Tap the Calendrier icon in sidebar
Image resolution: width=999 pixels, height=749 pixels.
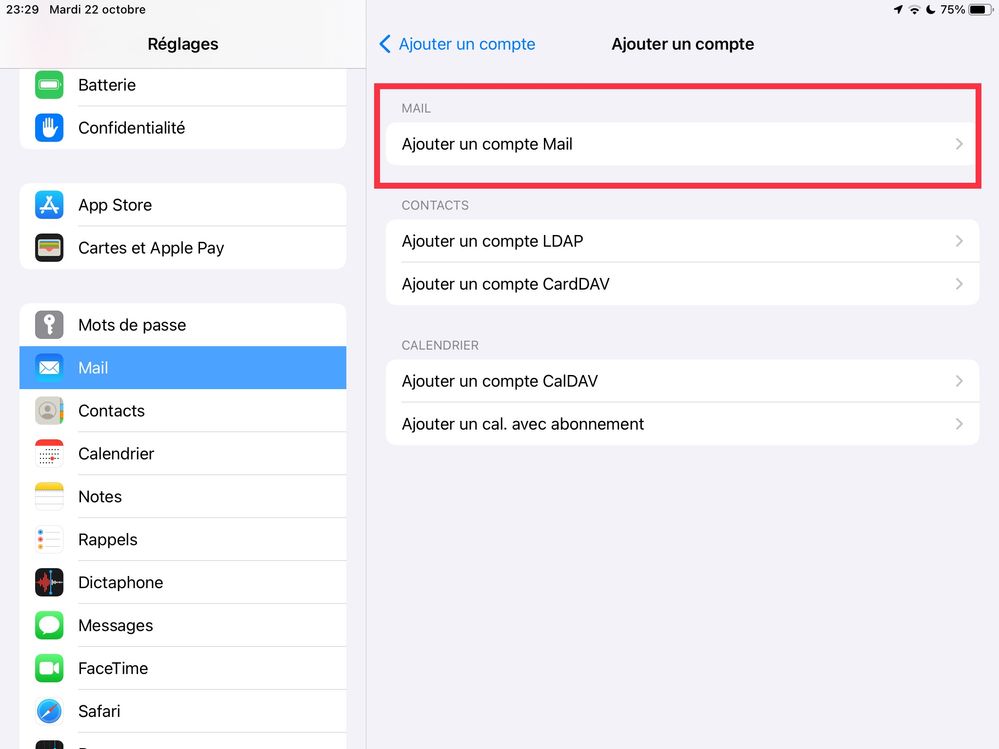tap(49, 454)
